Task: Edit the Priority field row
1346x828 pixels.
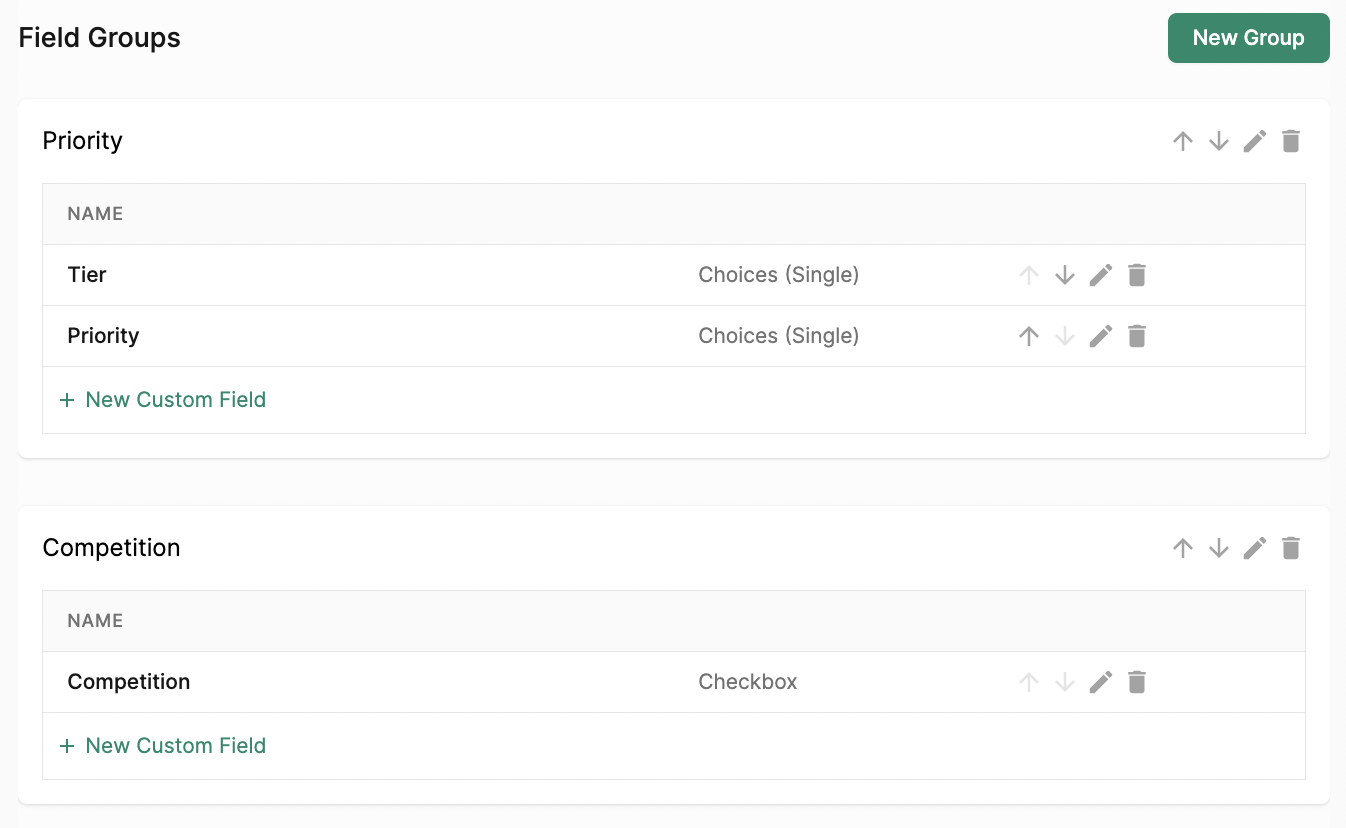Action: click(x=1101, y=336)
